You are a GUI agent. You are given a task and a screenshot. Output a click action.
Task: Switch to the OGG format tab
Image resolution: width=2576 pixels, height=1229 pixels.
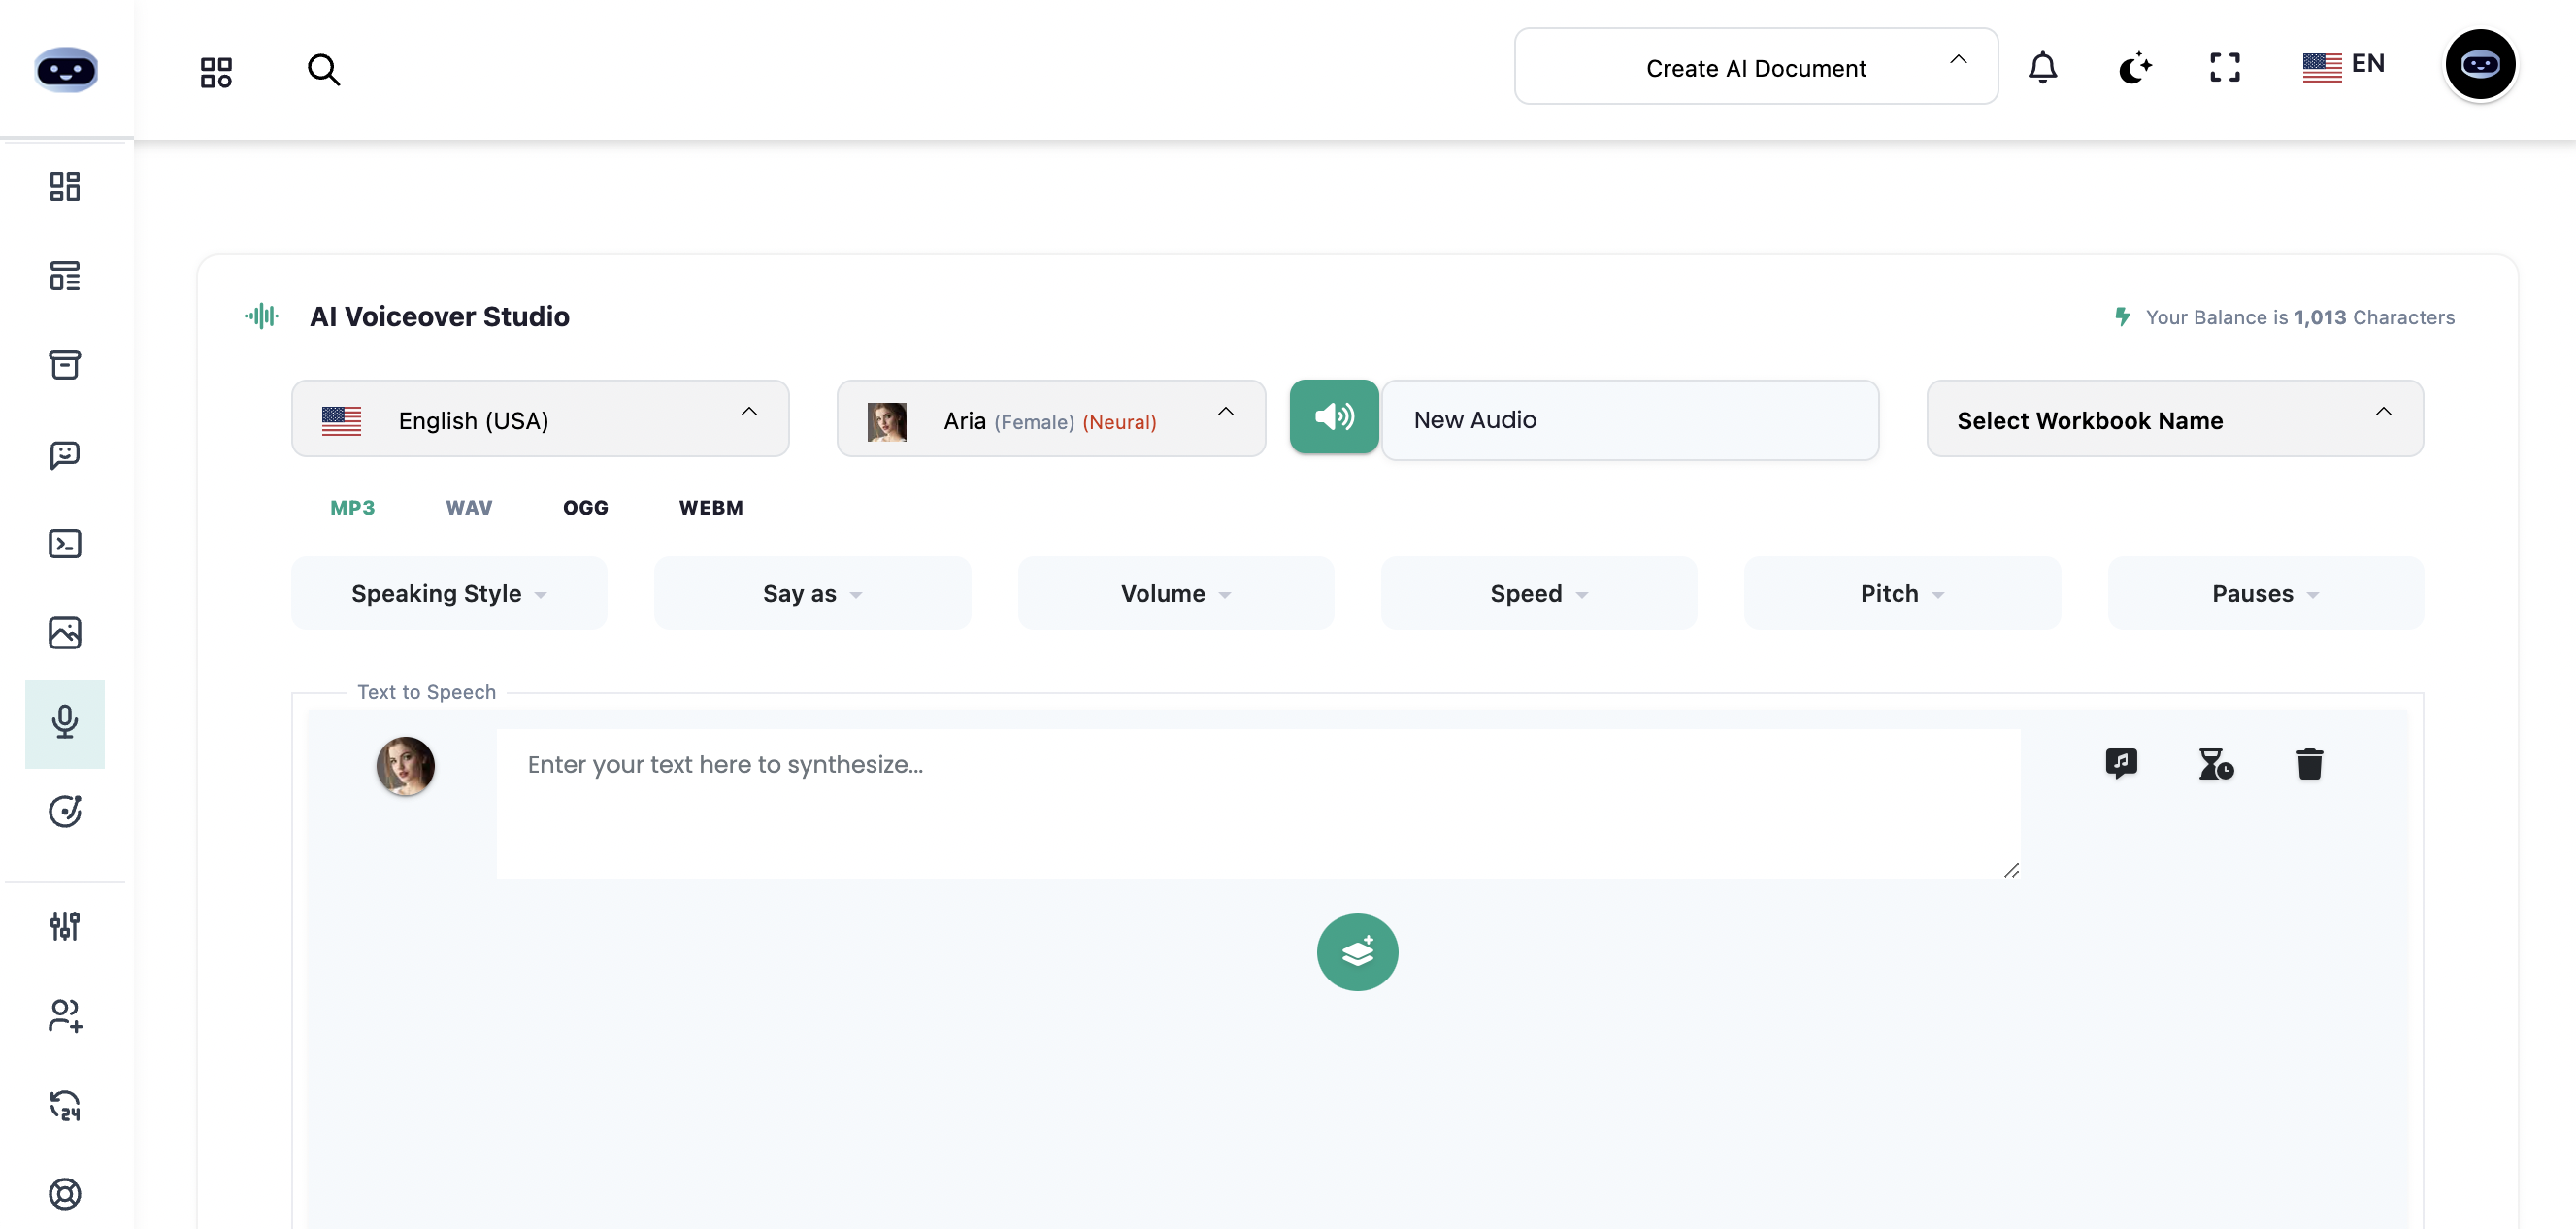[586, 507]
